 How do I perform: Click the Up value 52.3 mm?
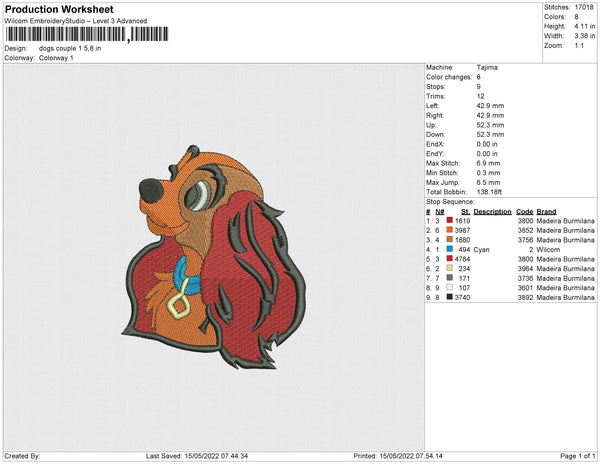click(x=490, y=125)
